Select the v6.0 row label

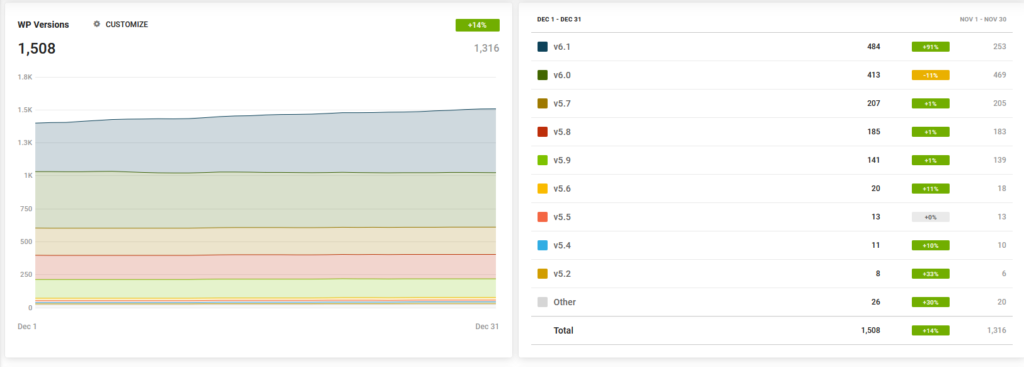(x=562, y=75)
